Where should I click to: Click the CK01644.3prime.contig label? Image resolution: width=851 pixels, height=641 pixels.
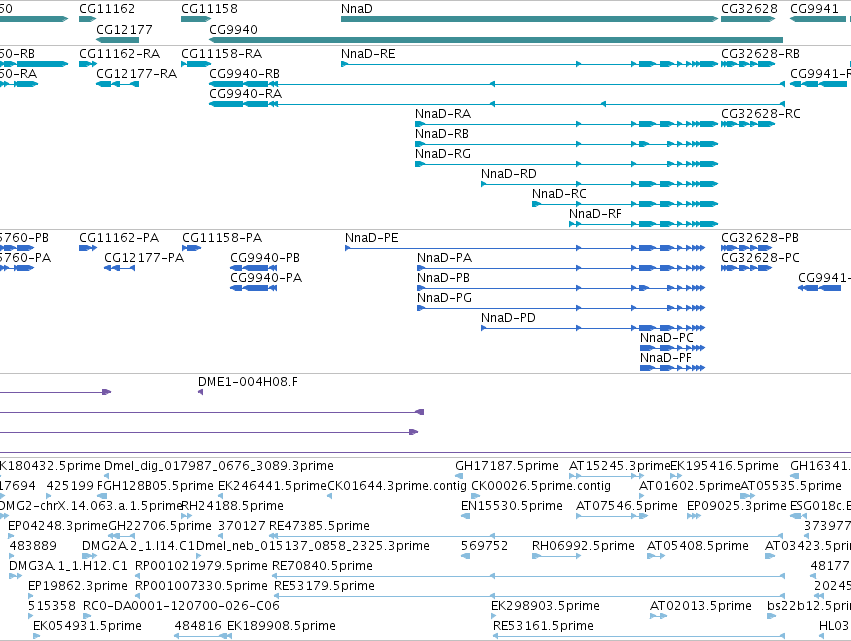click(x=397, y=486)
